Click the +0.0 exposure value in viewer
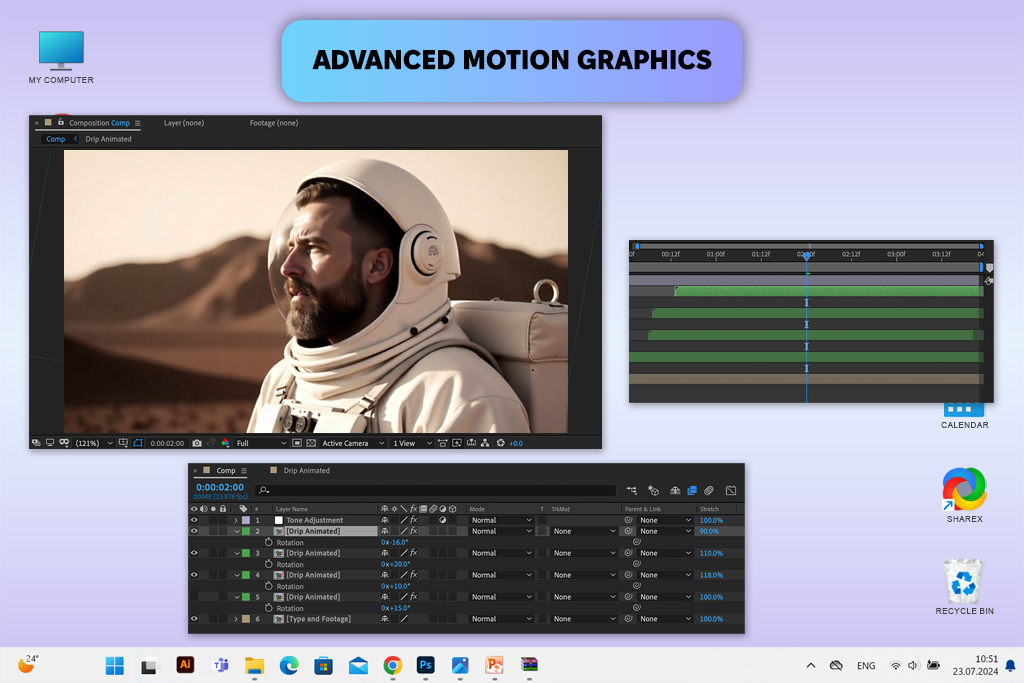This screenshot has height=683, width=1024. click(x=516, y=443)
